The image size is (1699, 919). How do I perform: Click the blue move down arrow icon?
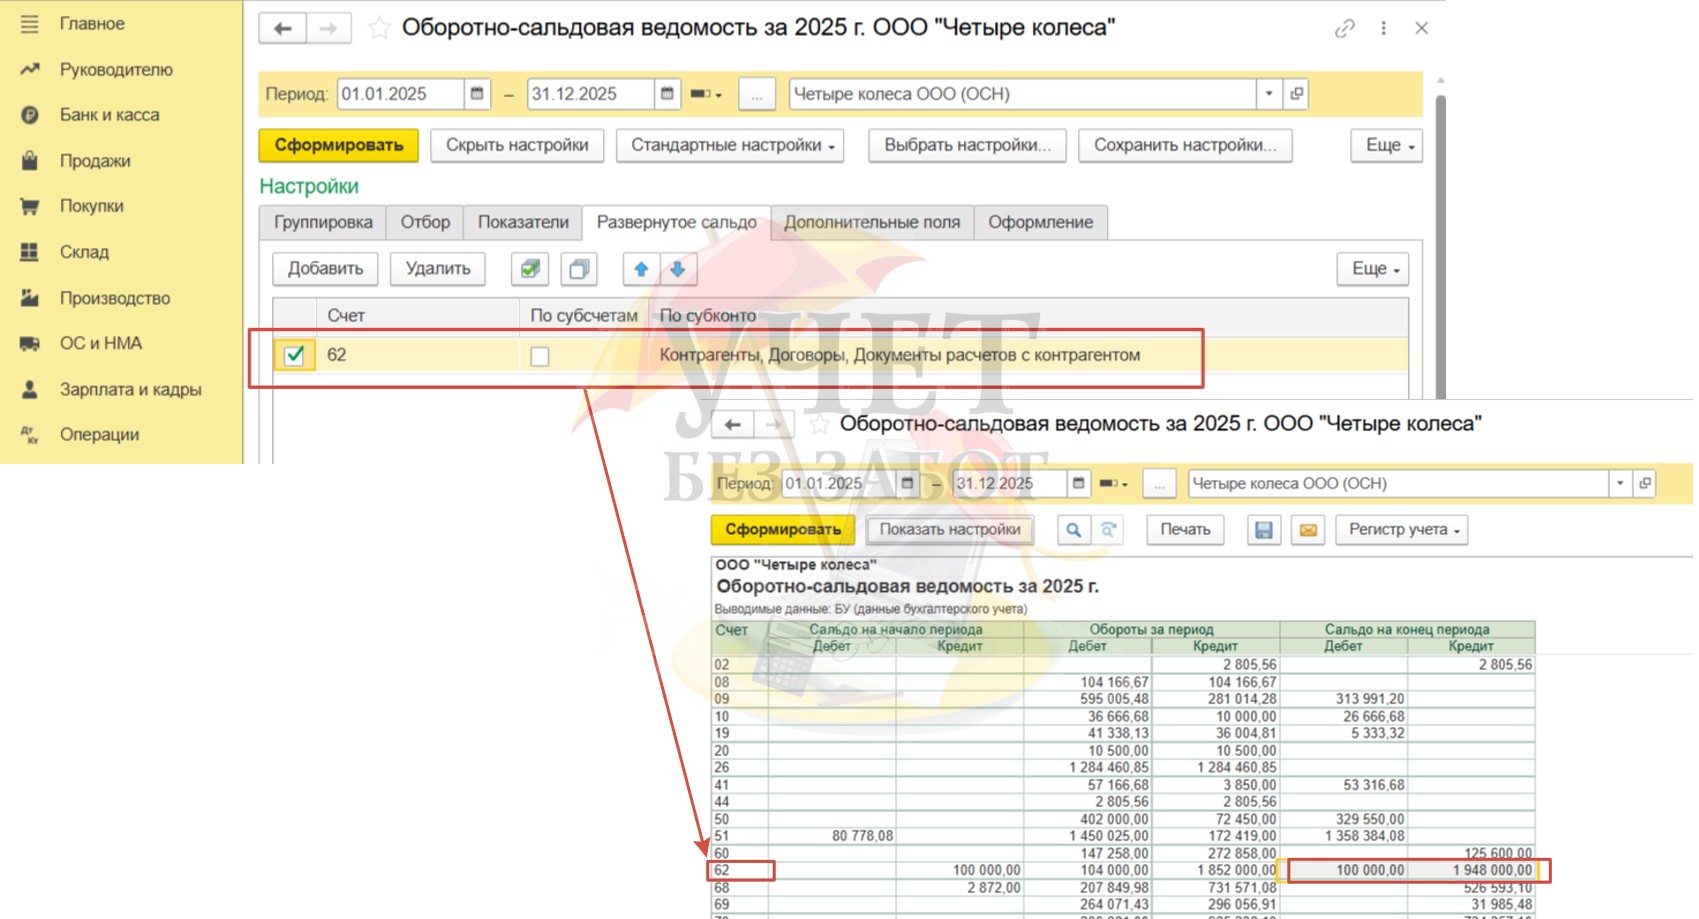pos(677,269)
